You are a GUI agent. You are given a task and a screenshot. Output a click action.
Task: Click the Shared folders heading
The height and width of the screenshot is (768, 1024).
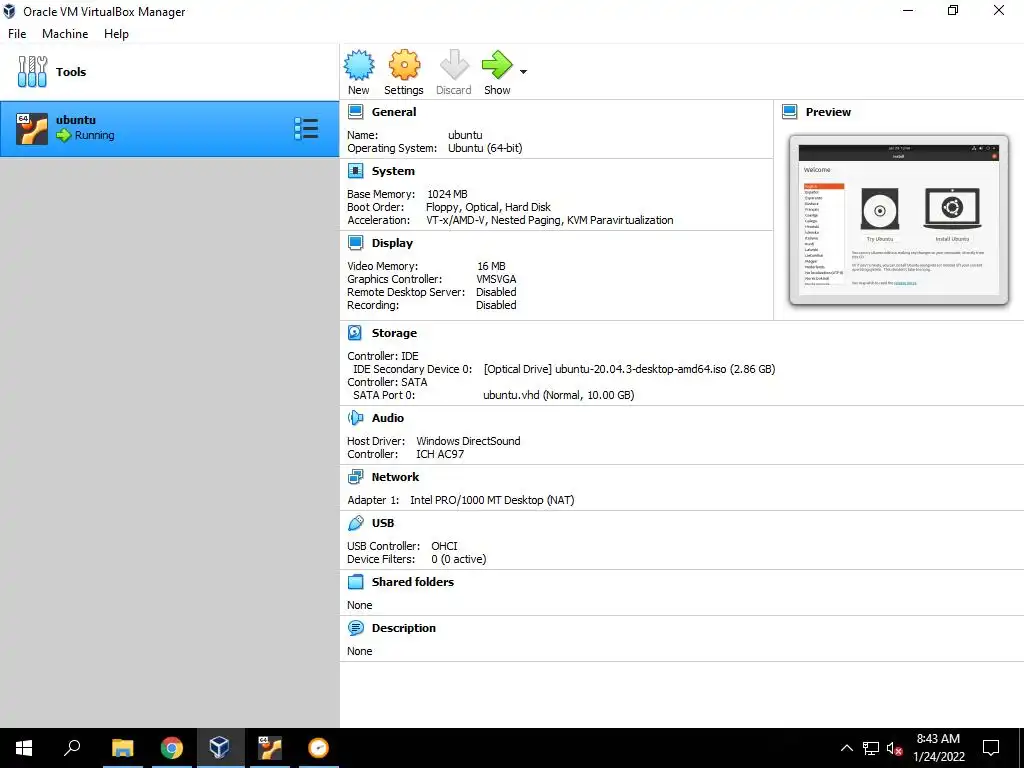(413, 582)
